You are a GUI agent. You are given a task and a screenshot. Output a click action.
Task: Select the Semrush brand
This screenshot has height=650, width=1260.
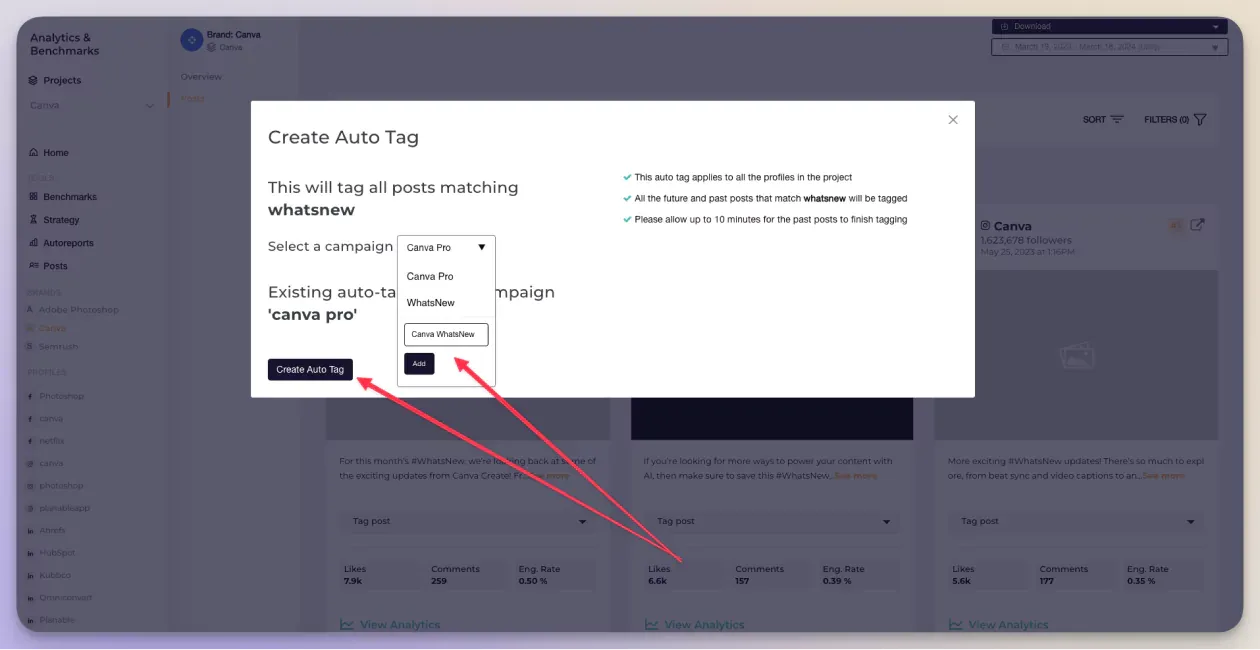(52, 347)
